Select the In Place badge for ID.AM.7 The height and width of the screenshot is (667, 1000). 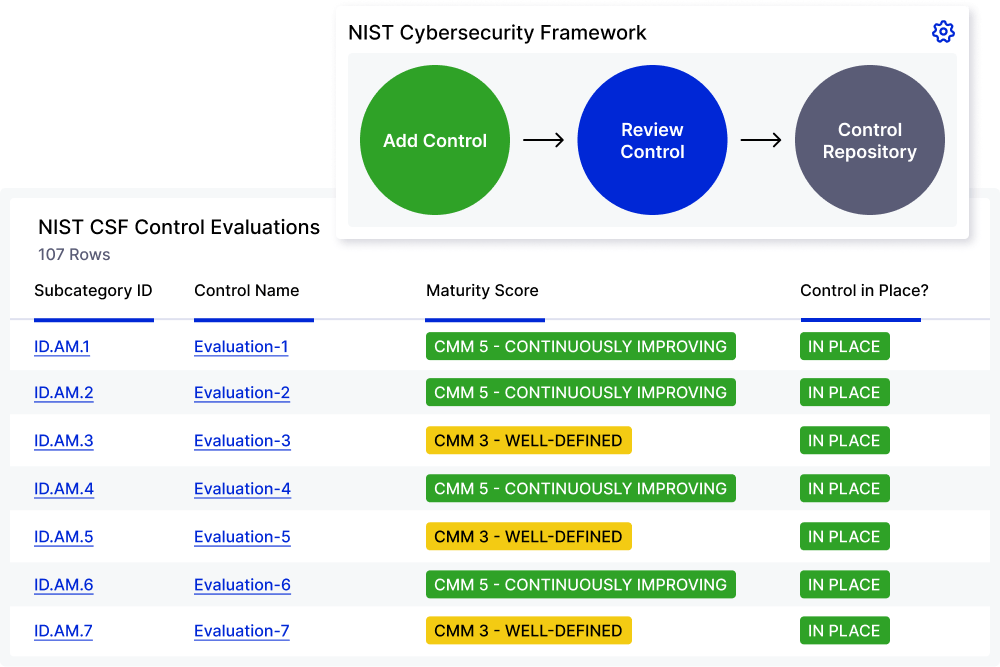[844, 631]
